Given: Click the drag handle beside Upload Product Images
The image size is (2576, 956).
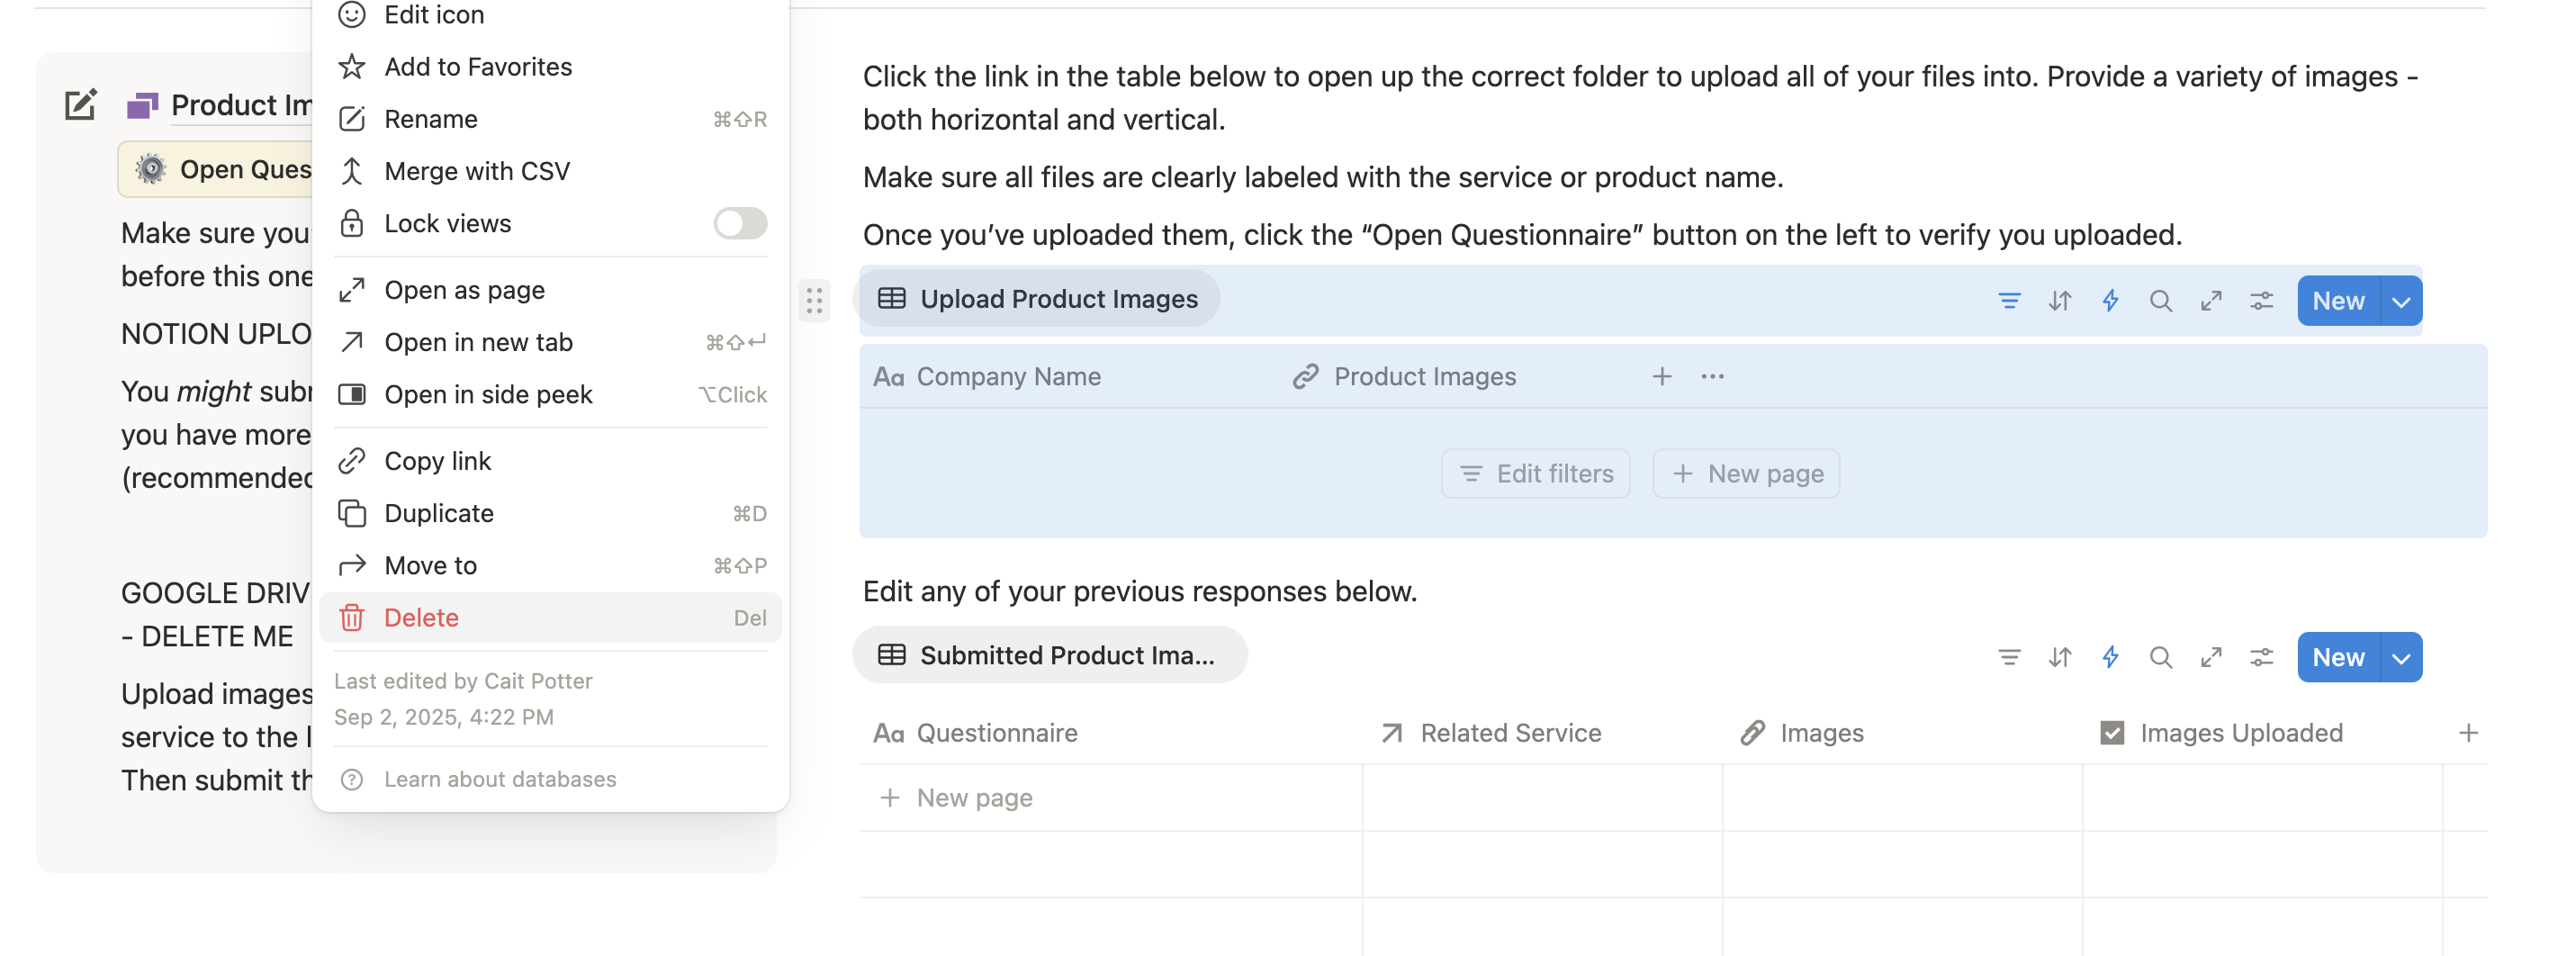Looking at the screenshot, I should tap(814, 300).
